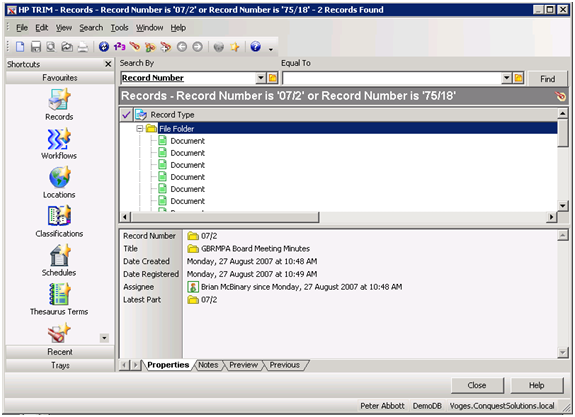
Task: Click browse icon next to Equal To field
Action: [518, 78]
